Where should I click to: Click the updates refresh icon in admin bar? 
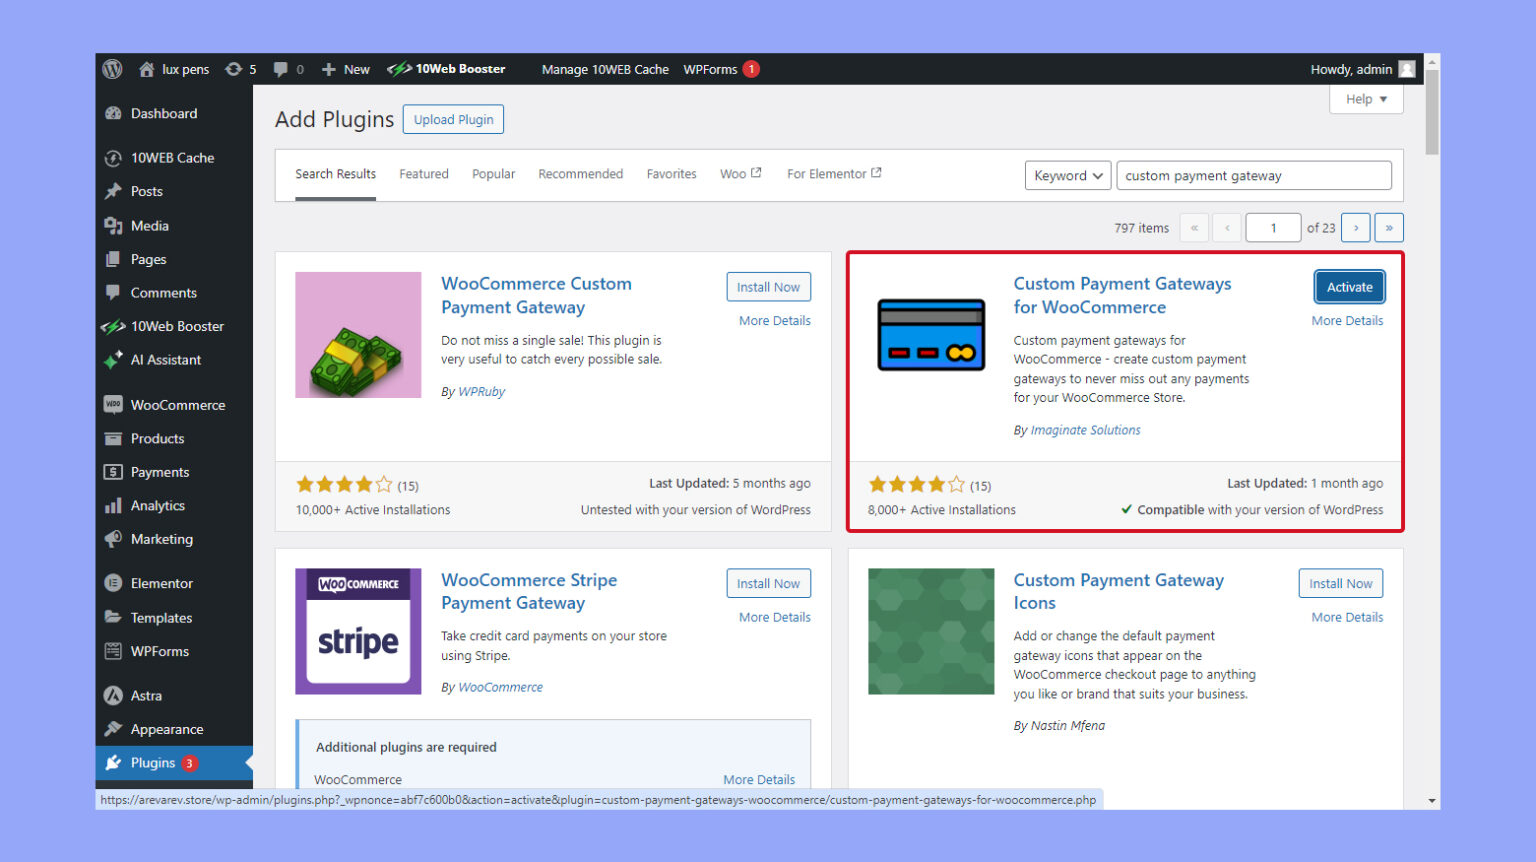pyautogui.click(x=233, y=69)
